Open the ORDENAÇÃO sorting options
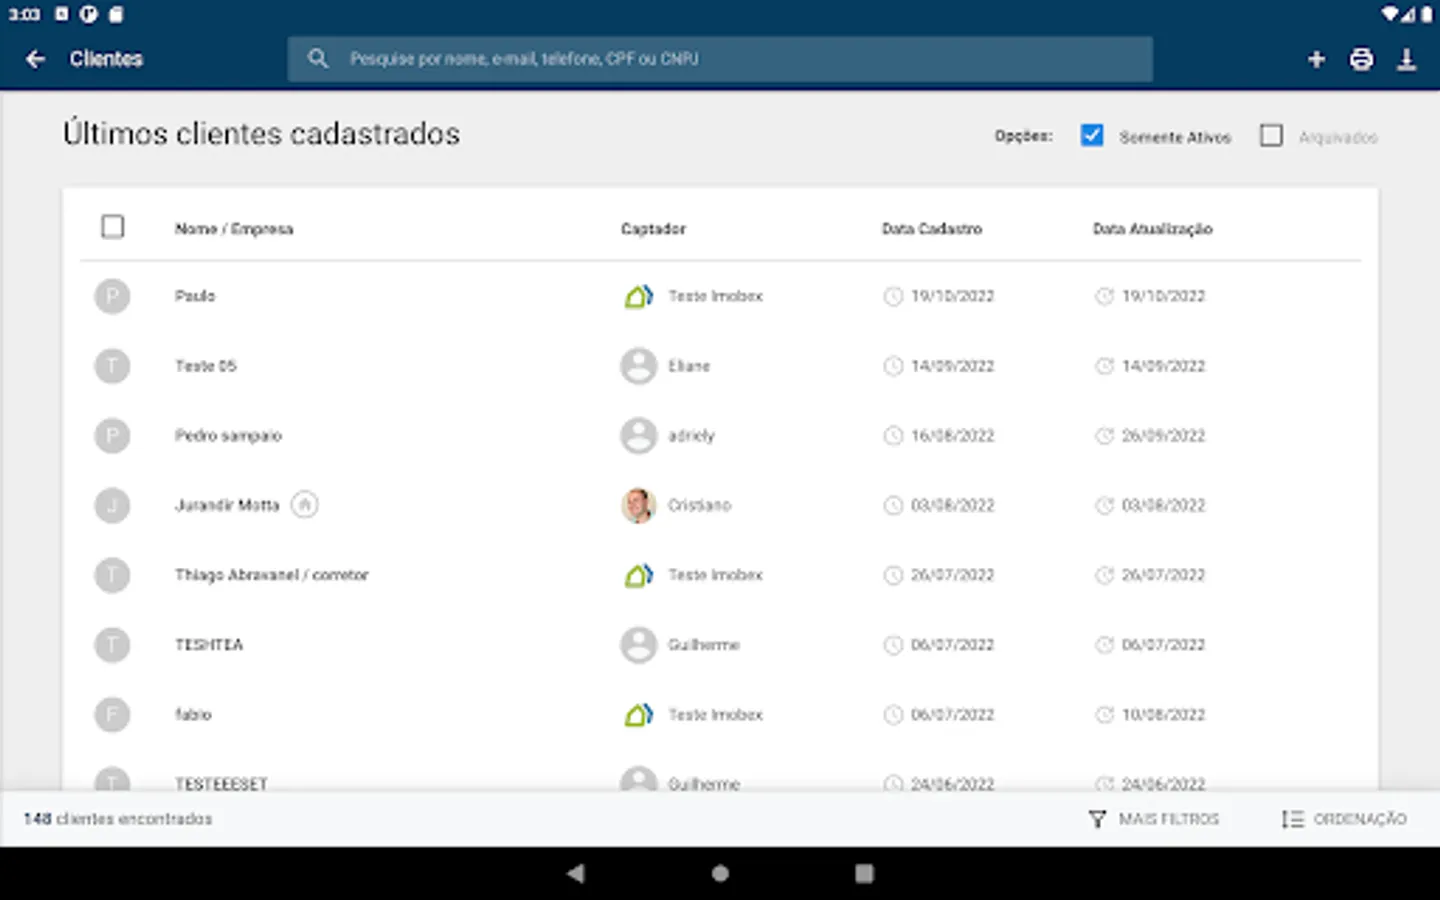1440x900 pixels. point(1344,819)
